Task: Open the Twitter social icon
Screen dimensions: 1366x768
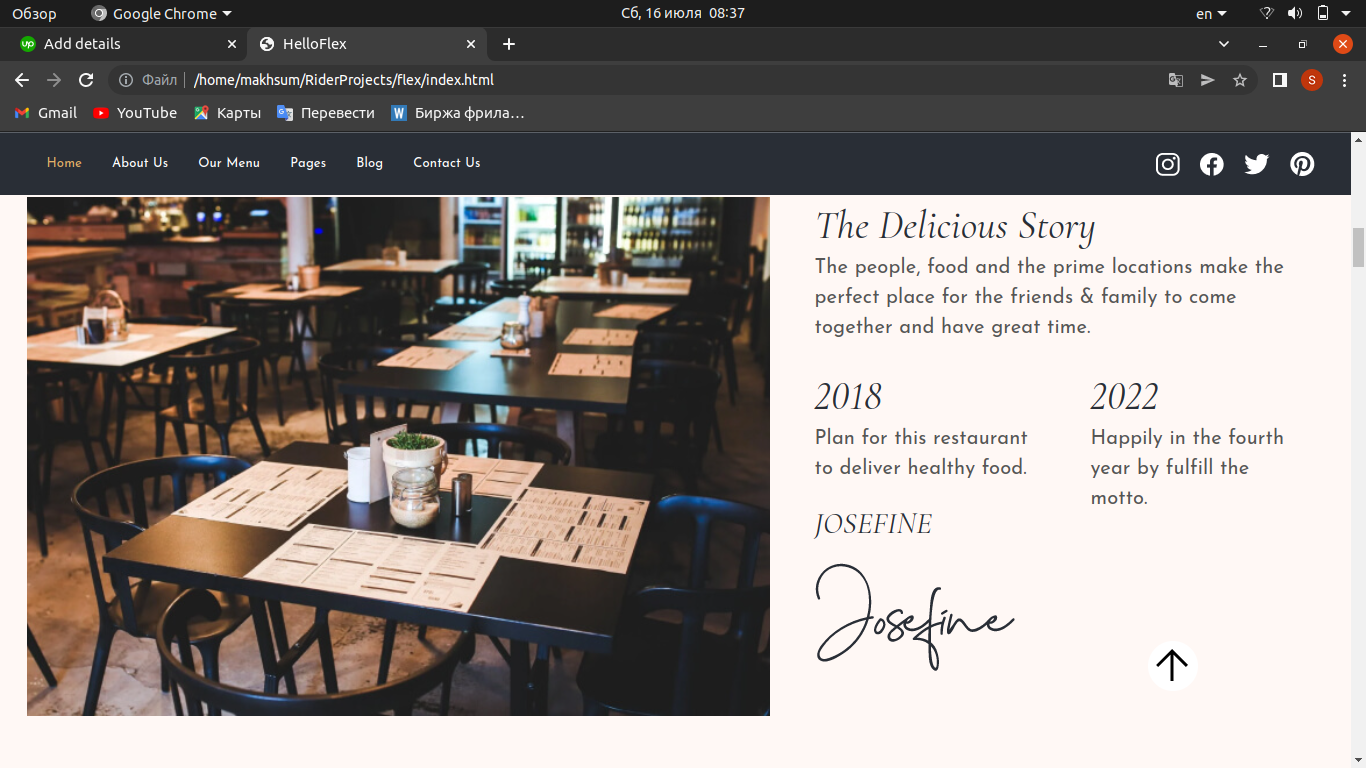Action: [x=1257, y=164]
